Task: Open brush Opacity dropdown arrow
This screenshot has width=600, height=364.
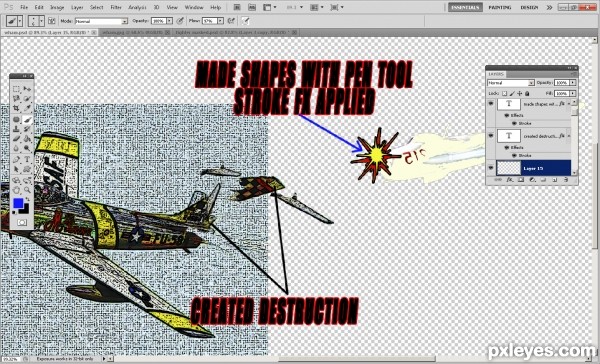Action: click(x=170, y=21)
